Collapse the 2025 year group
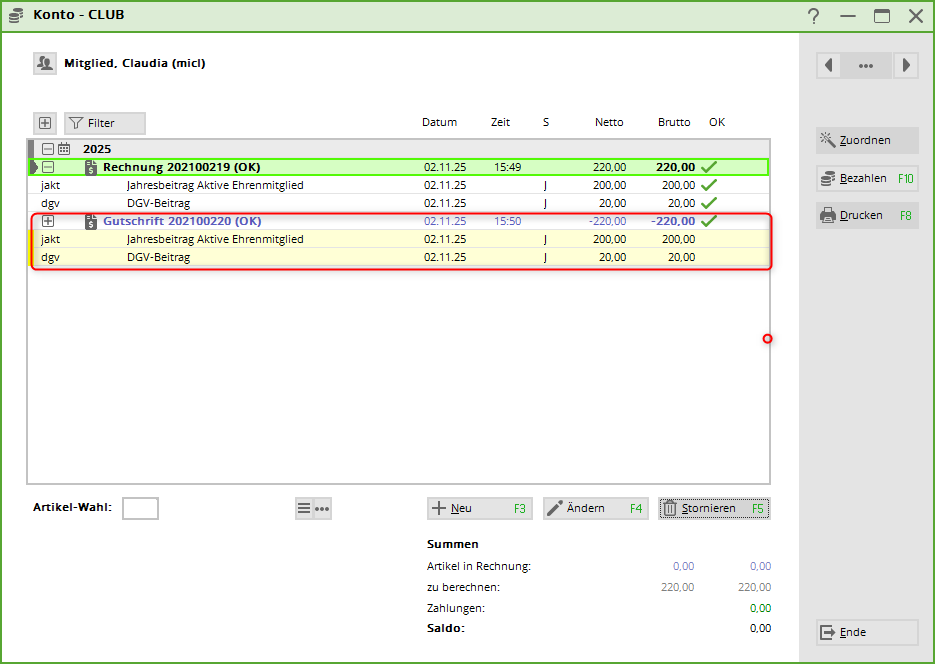This screenshot has height=664, width=935. click(x=47, y=149)
